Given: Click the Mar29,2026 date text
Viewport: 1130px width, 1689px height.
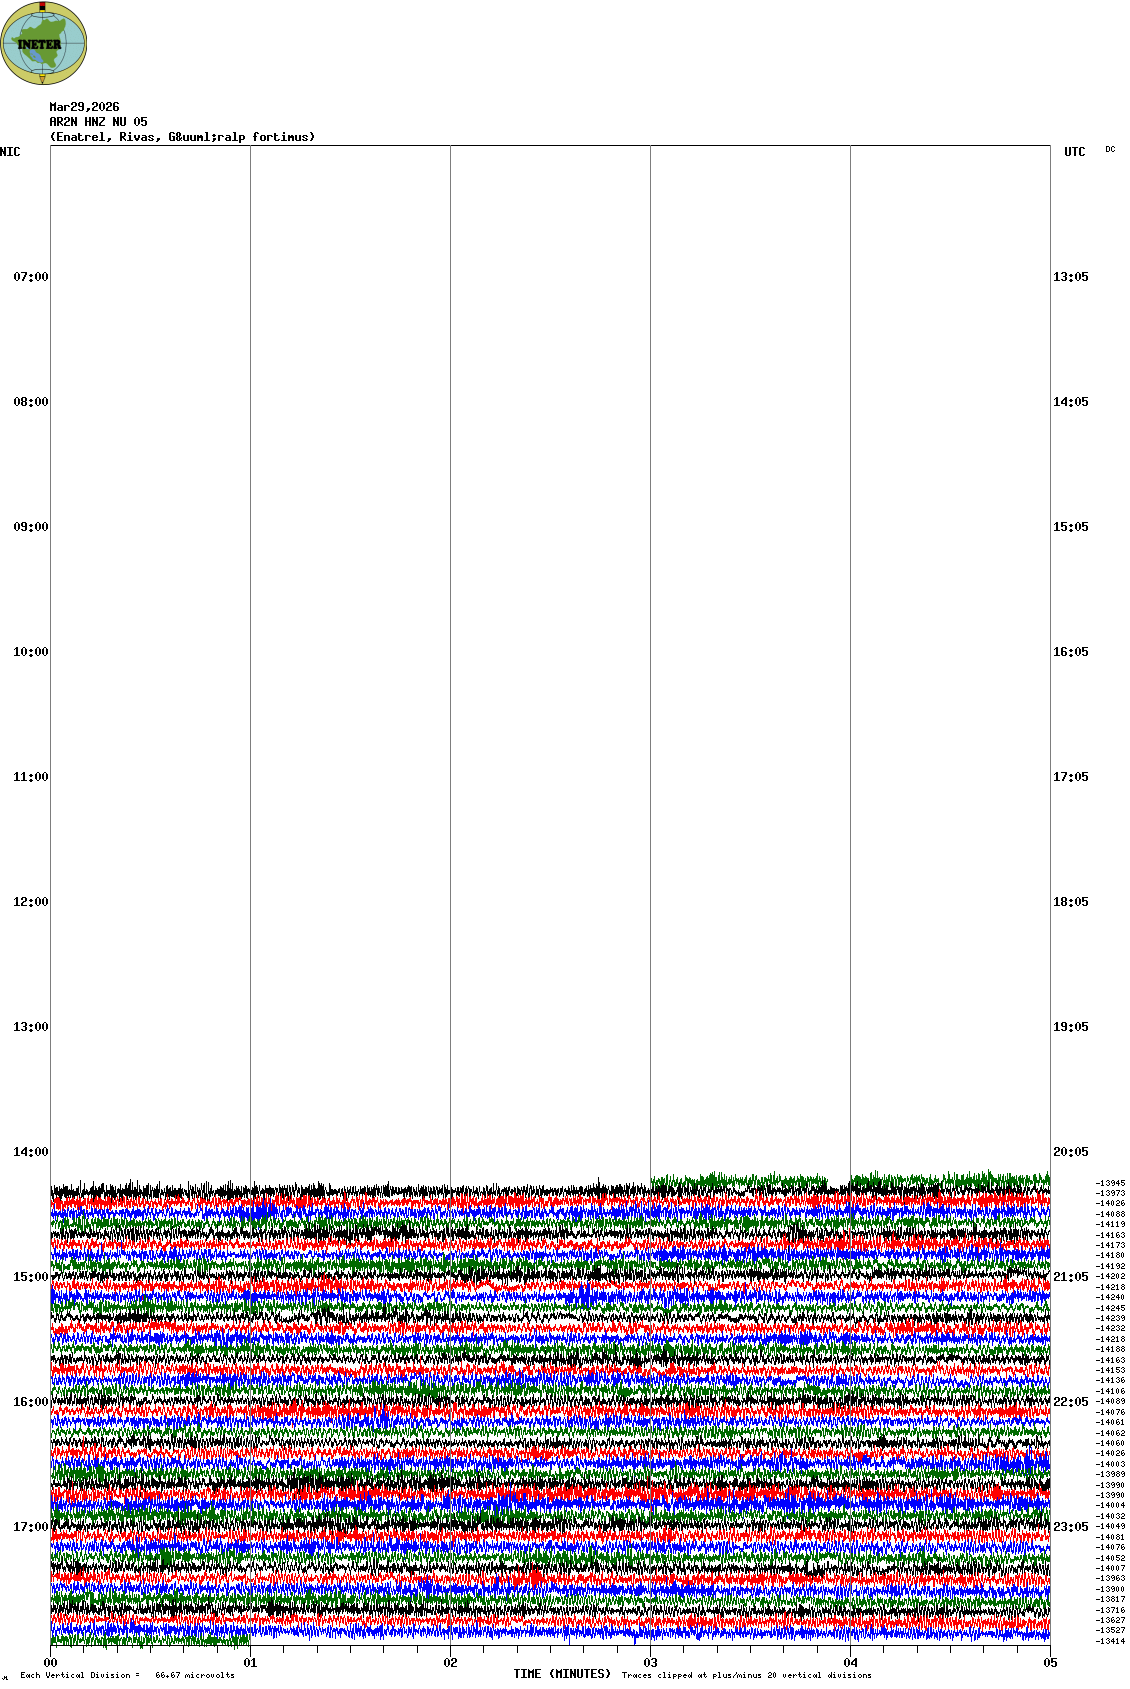Looking at the screenshot, I should click(x=84, y=107).
